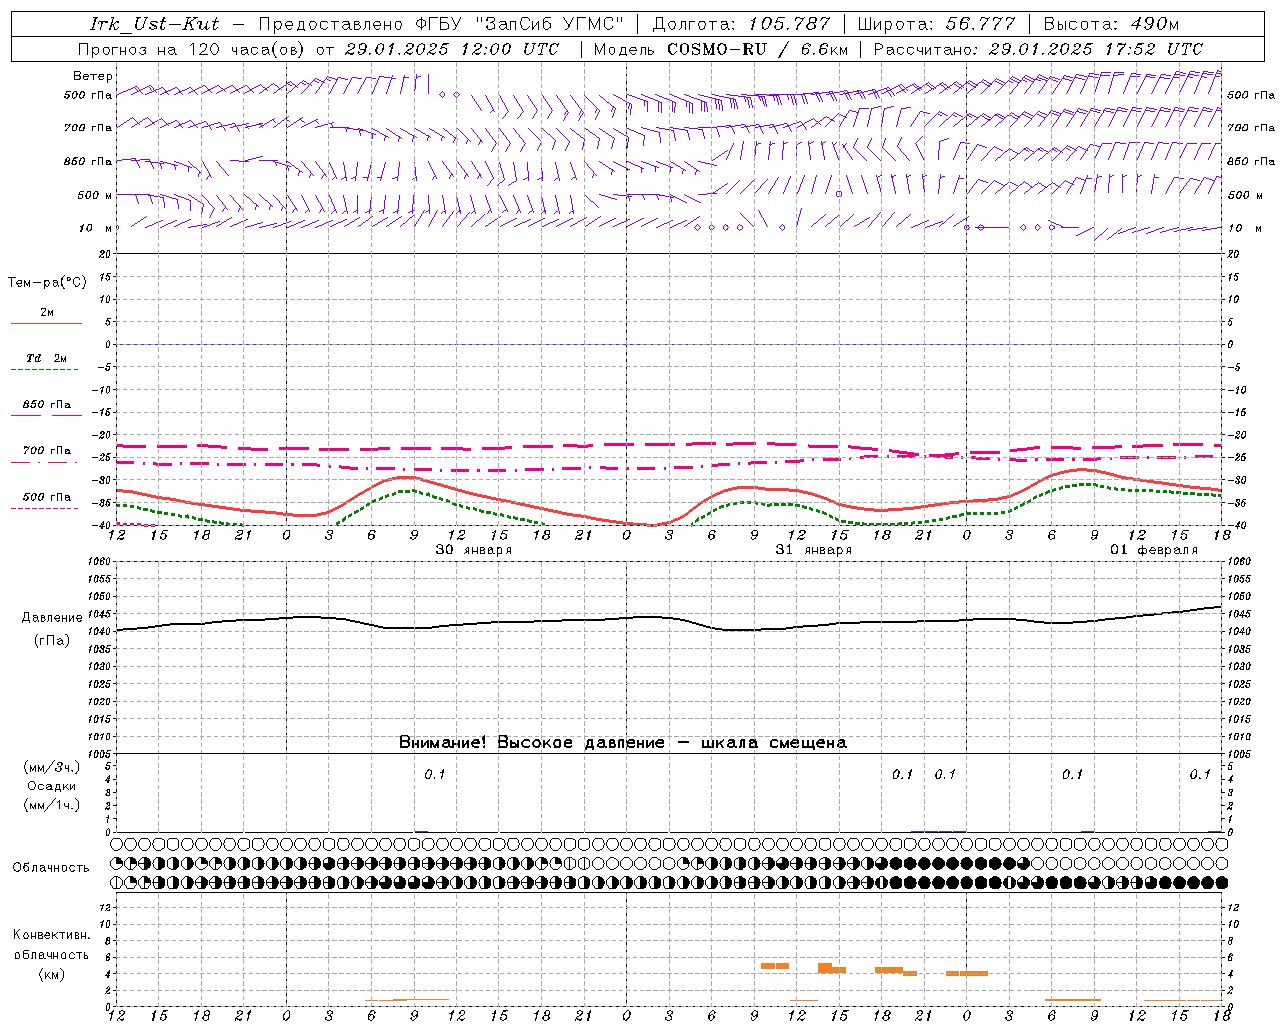
Task: Click the Осадки precipitation label
Action: pos(52,786)
